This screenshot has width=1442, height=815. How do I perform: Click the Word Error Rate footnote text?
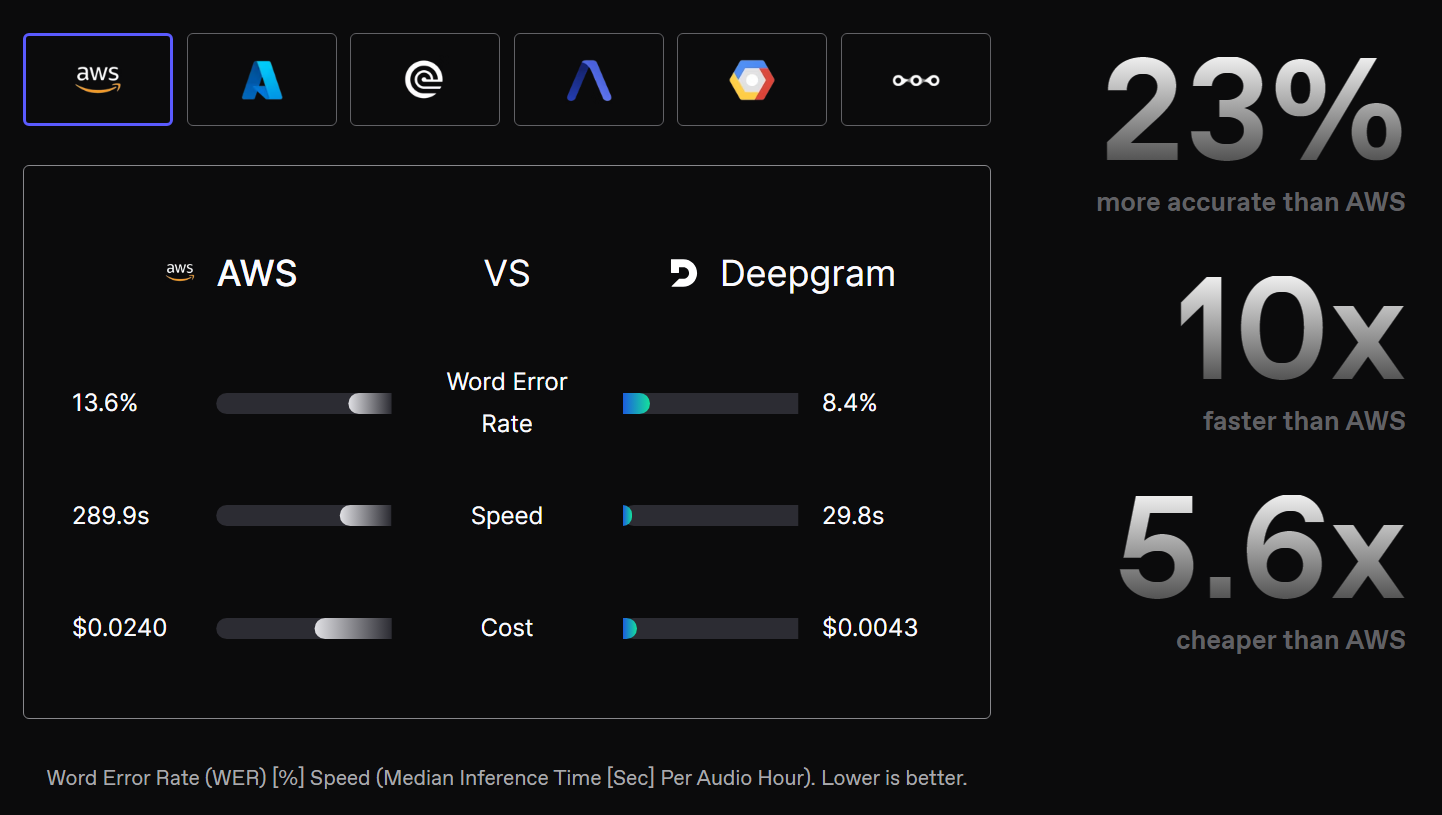click(x=507, y=778)
